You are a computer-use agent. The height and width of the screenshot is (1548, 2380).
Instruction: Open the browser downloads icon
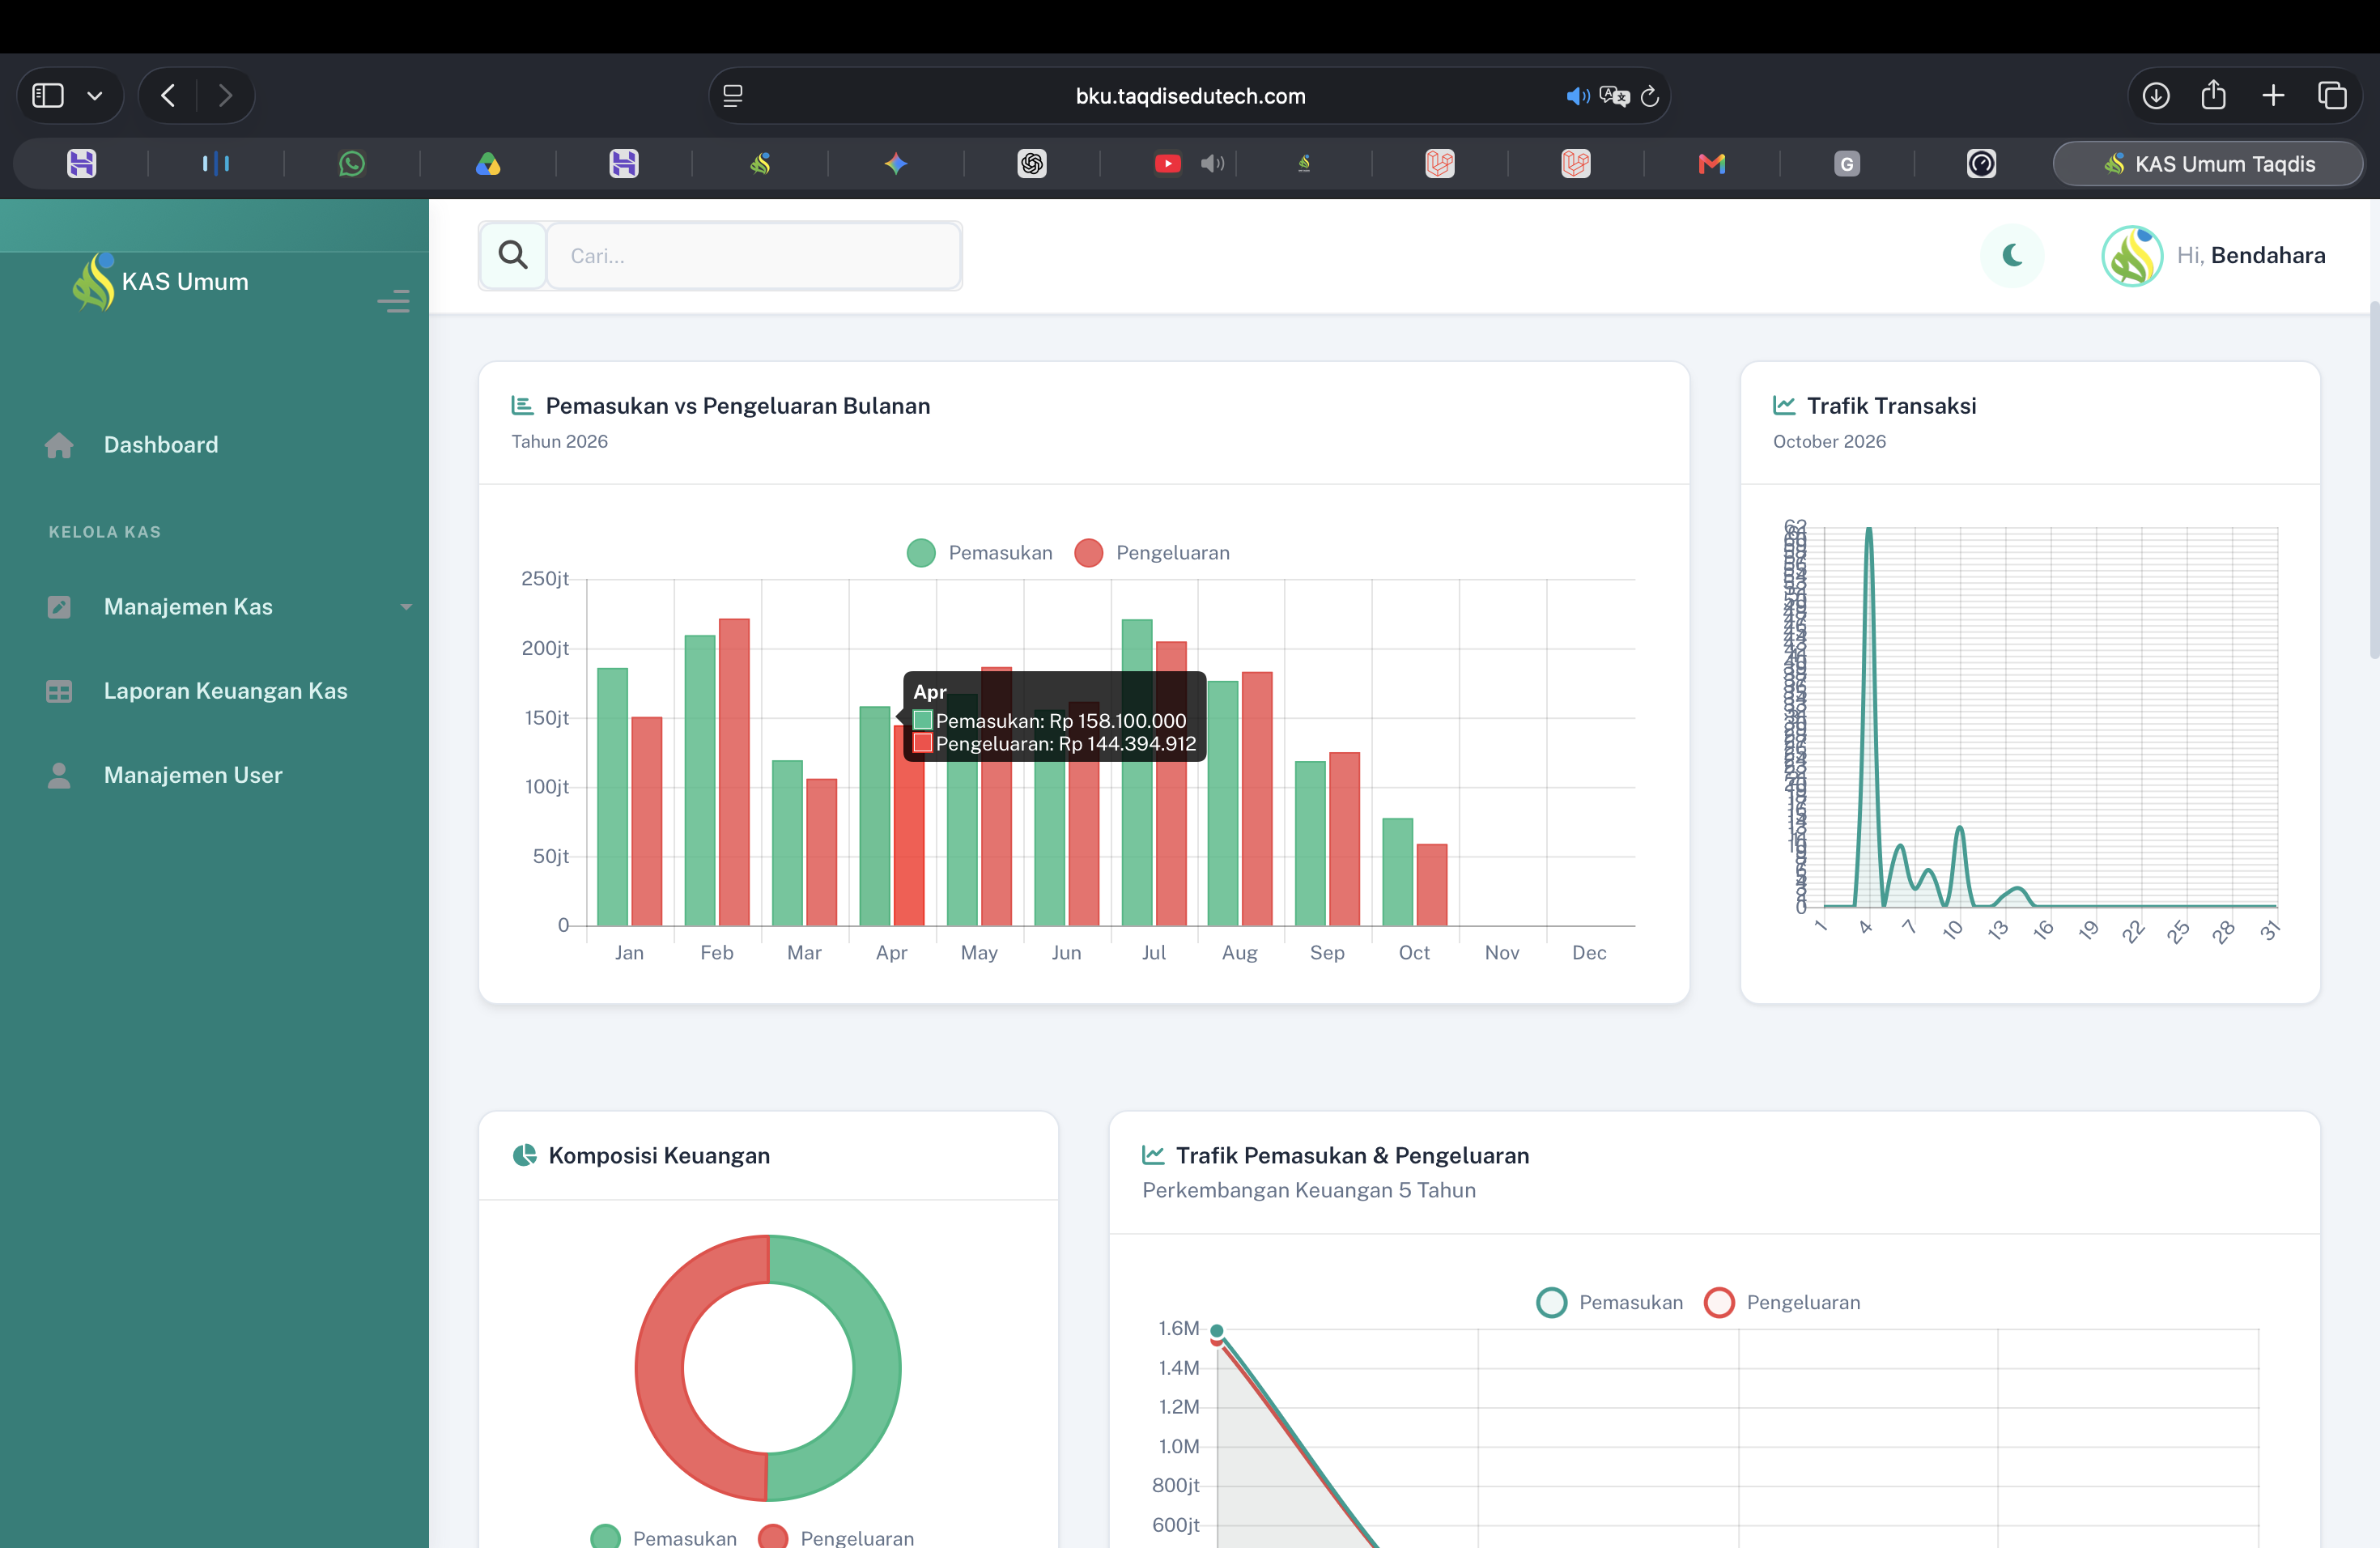[2156, 95]
